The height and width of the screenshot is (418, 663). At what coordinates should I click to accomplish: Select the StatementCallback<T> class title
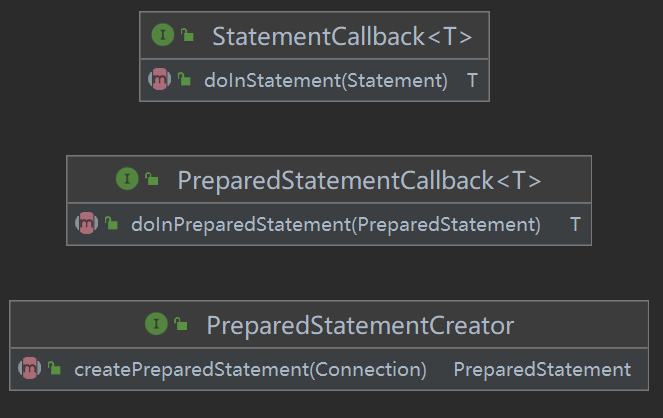click(342, 37)
